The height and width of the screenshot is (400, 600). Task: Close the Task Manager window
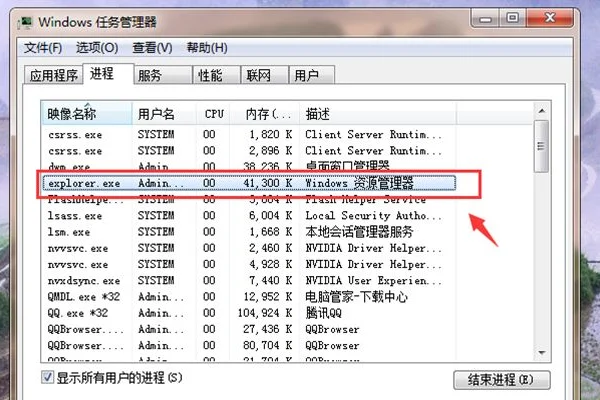(x=549, y=18)
